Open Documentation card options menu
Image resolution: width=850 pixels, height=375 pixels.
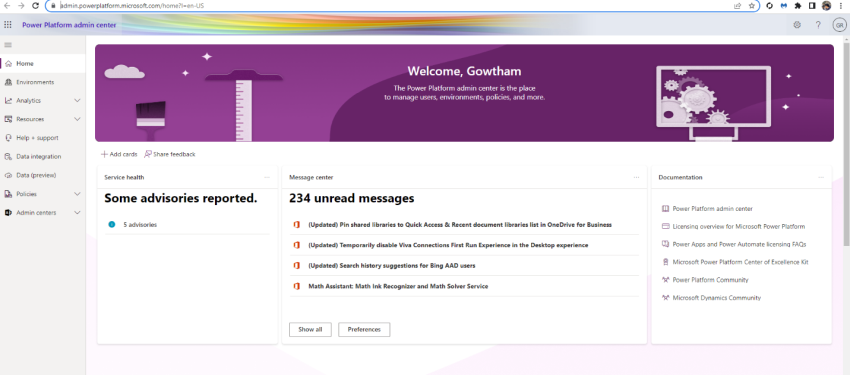click(x=821, y=177)
